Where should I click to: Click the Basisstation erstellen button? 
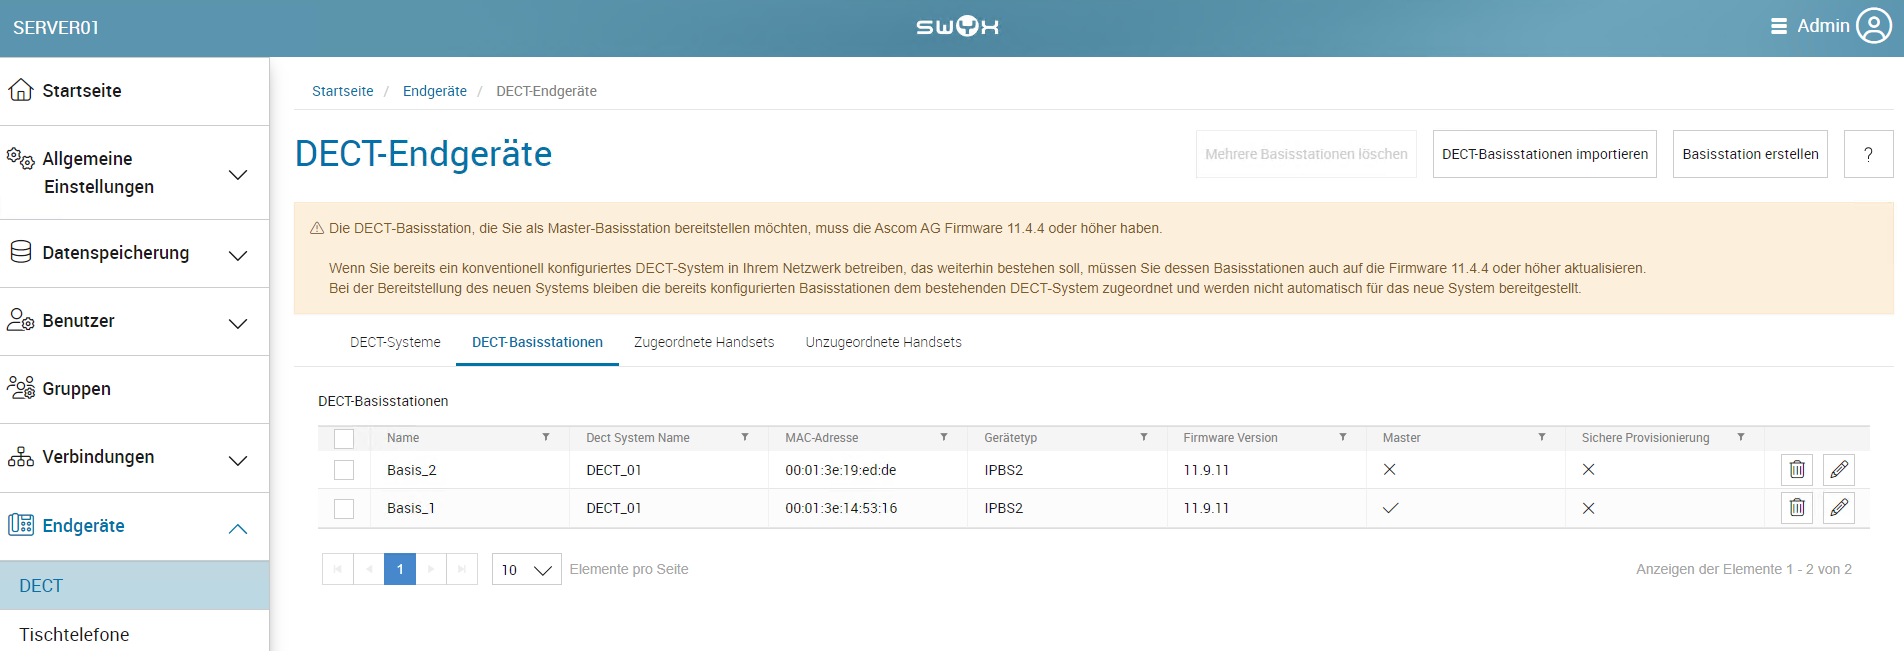pyautogui.click(x=1749, y=154)
